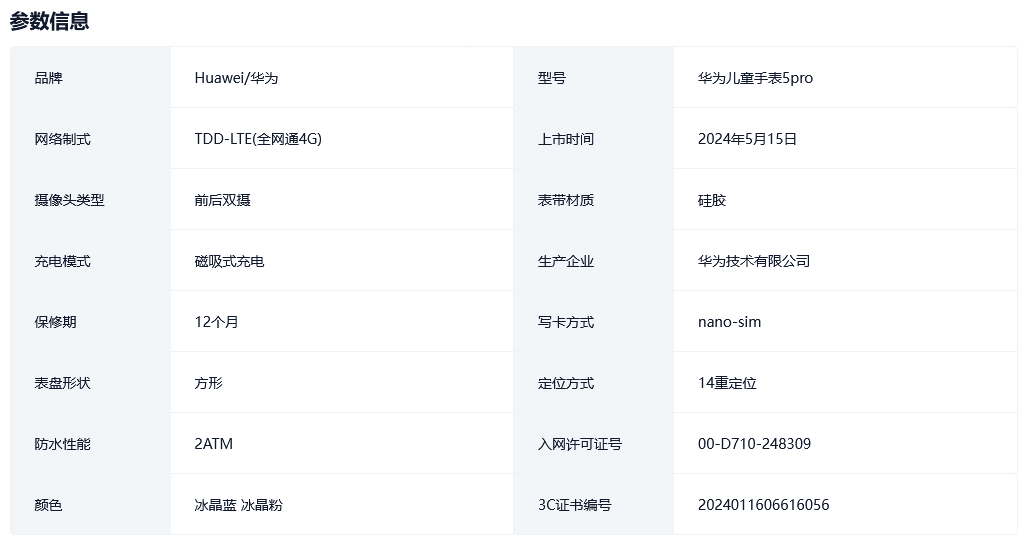This screenshot has height=553, width=1030.
Task: Click the 硅胶 strap material value
Action: coord(712,200)
